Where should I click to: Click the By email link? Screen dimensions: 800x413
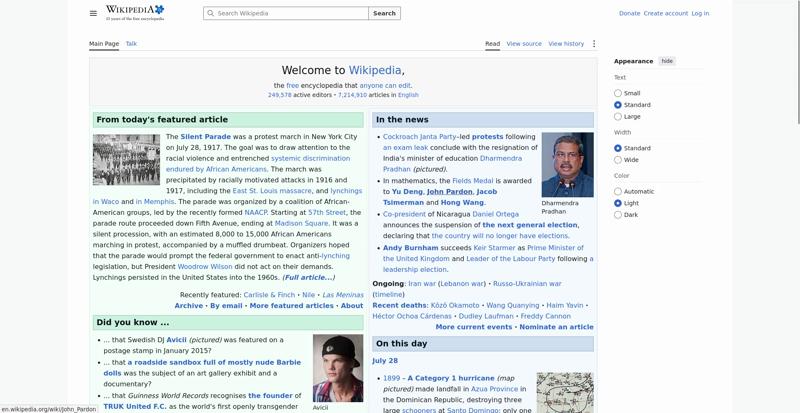pos(226,306)
